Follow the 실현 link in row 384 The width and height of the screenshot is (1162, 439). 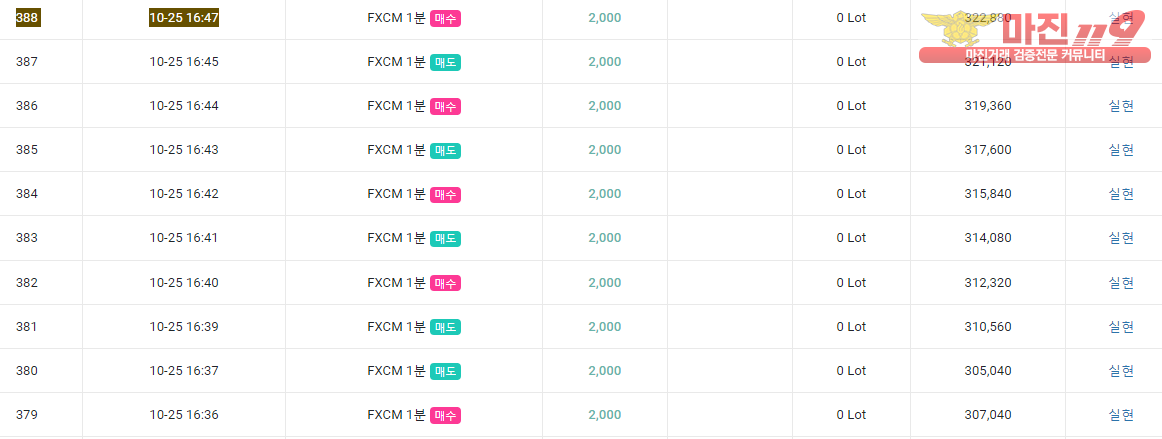point(1120,194)
